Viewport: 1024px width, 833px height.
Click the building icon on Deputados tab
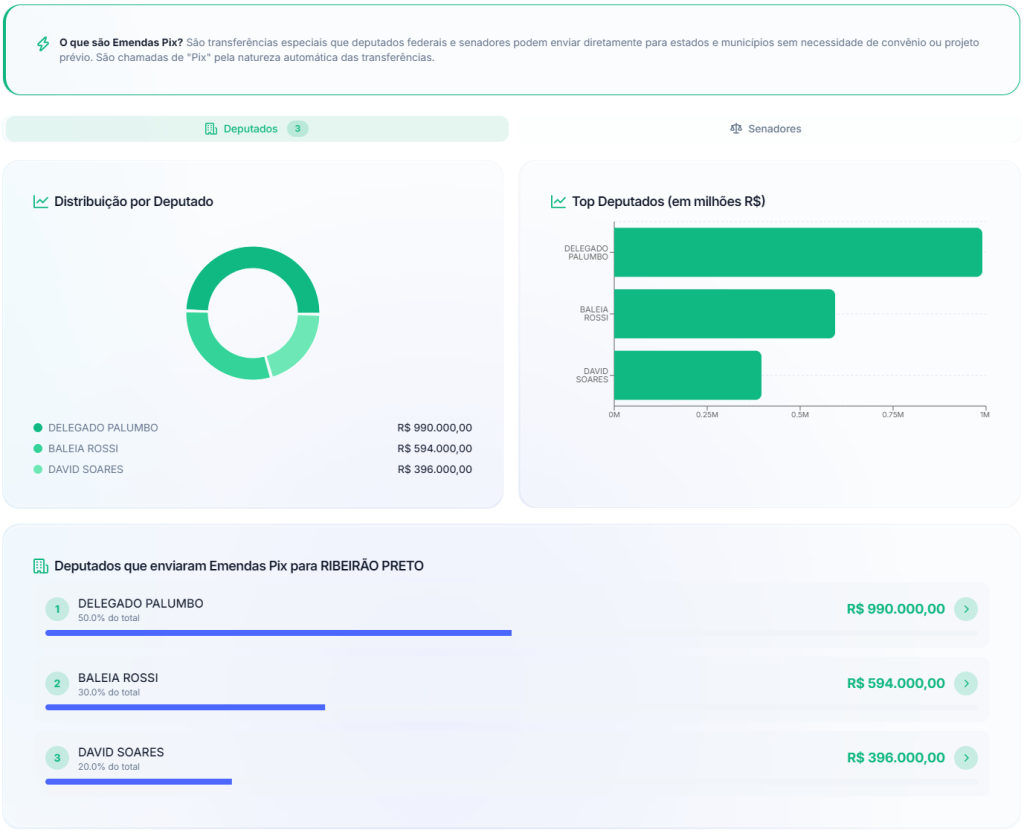coord(211,129)
